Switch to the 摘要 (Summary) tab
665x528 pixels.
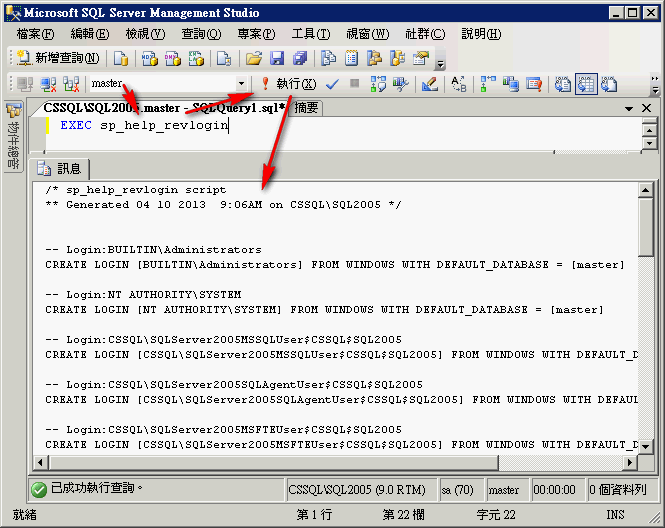pyautogui.click(x=307, y=107)
